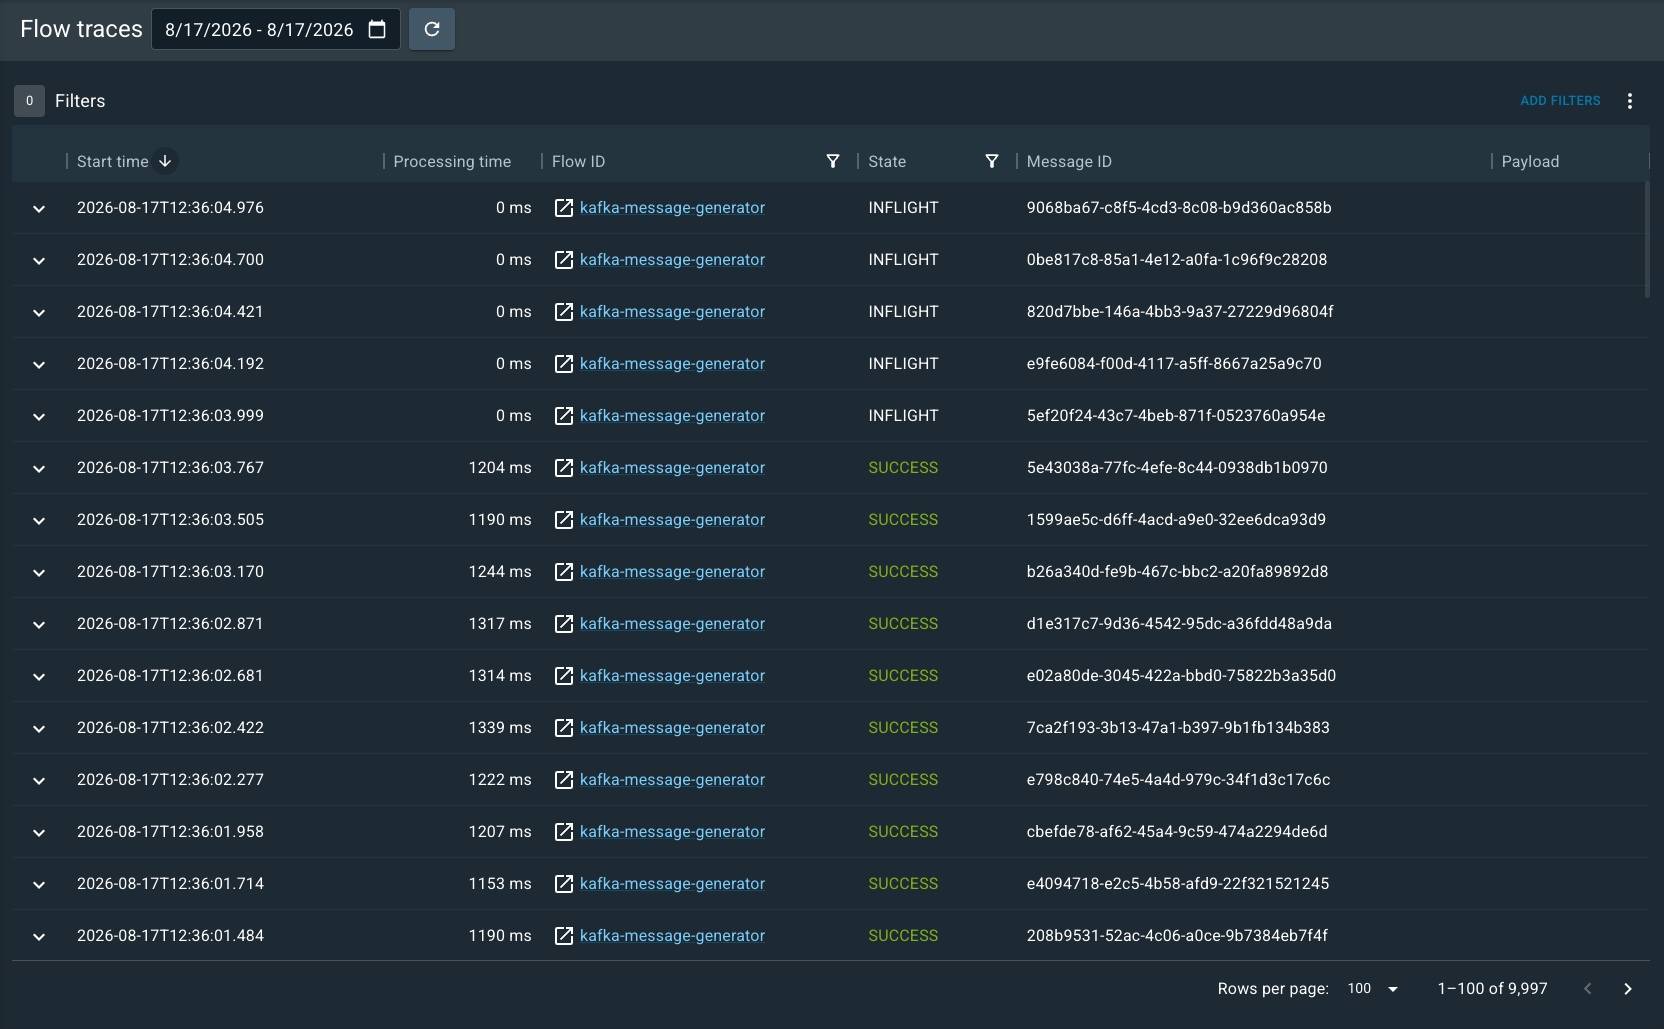The image size is (1664, 1029).
Task: Open kafka-message-generator link in 12:36:03.767 row
Action: point(672,468)
